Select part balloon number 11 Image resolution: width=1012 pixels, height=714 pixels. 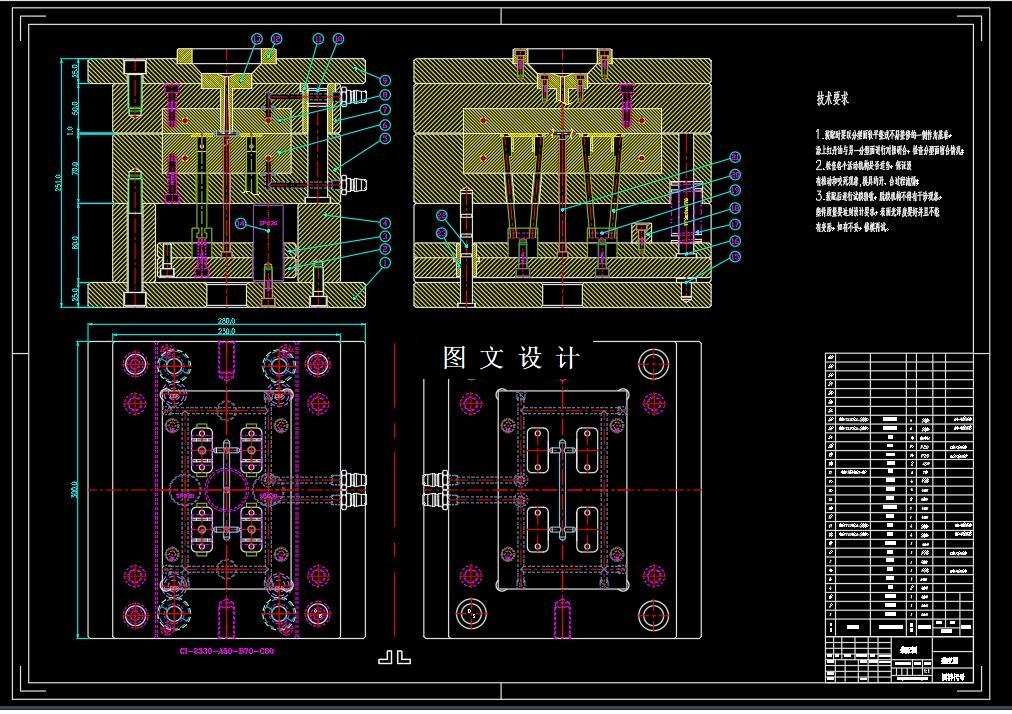pos(318,39)
